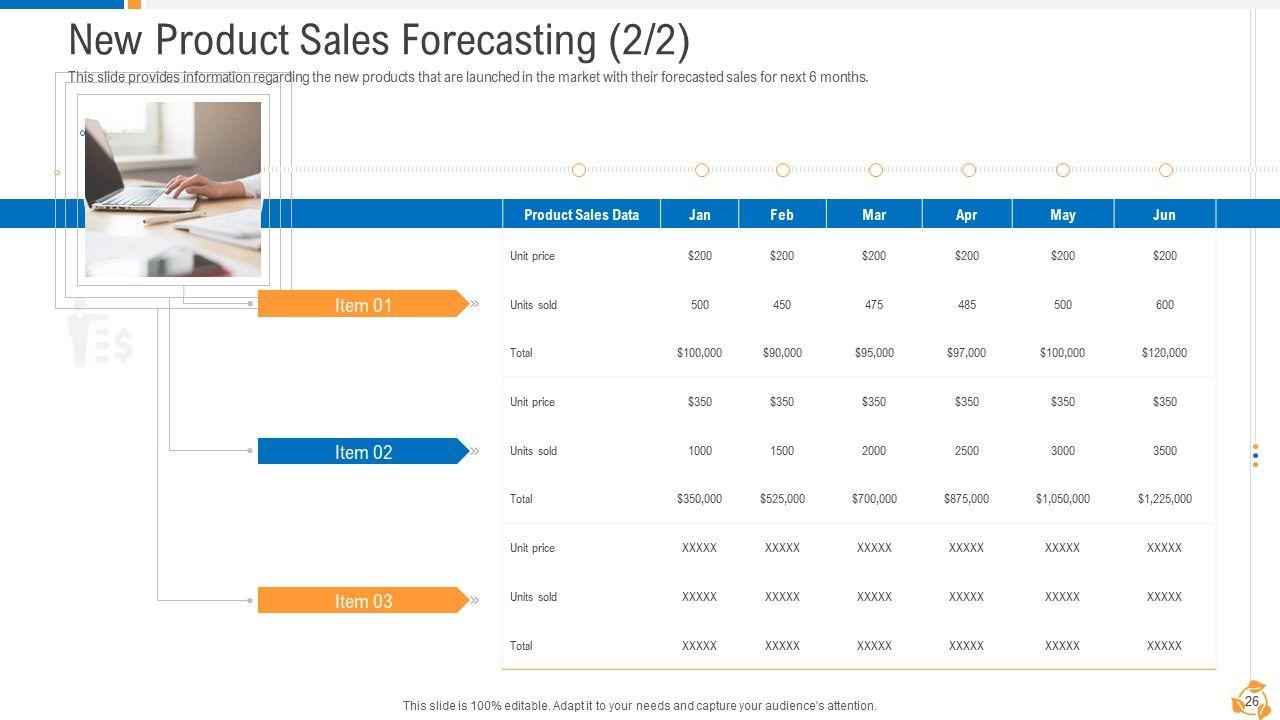Click the person with dollar arrows icon
The image size is (1280, 720).
click(x=100, y=335)
